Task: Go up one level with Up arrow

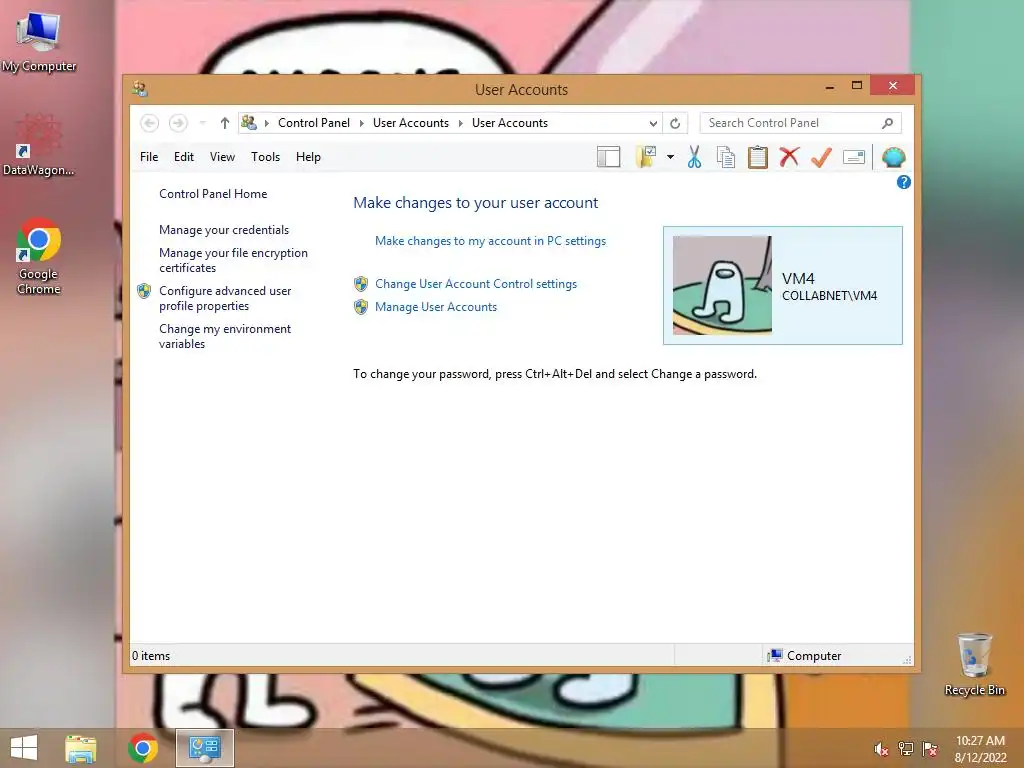Action: pos(225,123)
